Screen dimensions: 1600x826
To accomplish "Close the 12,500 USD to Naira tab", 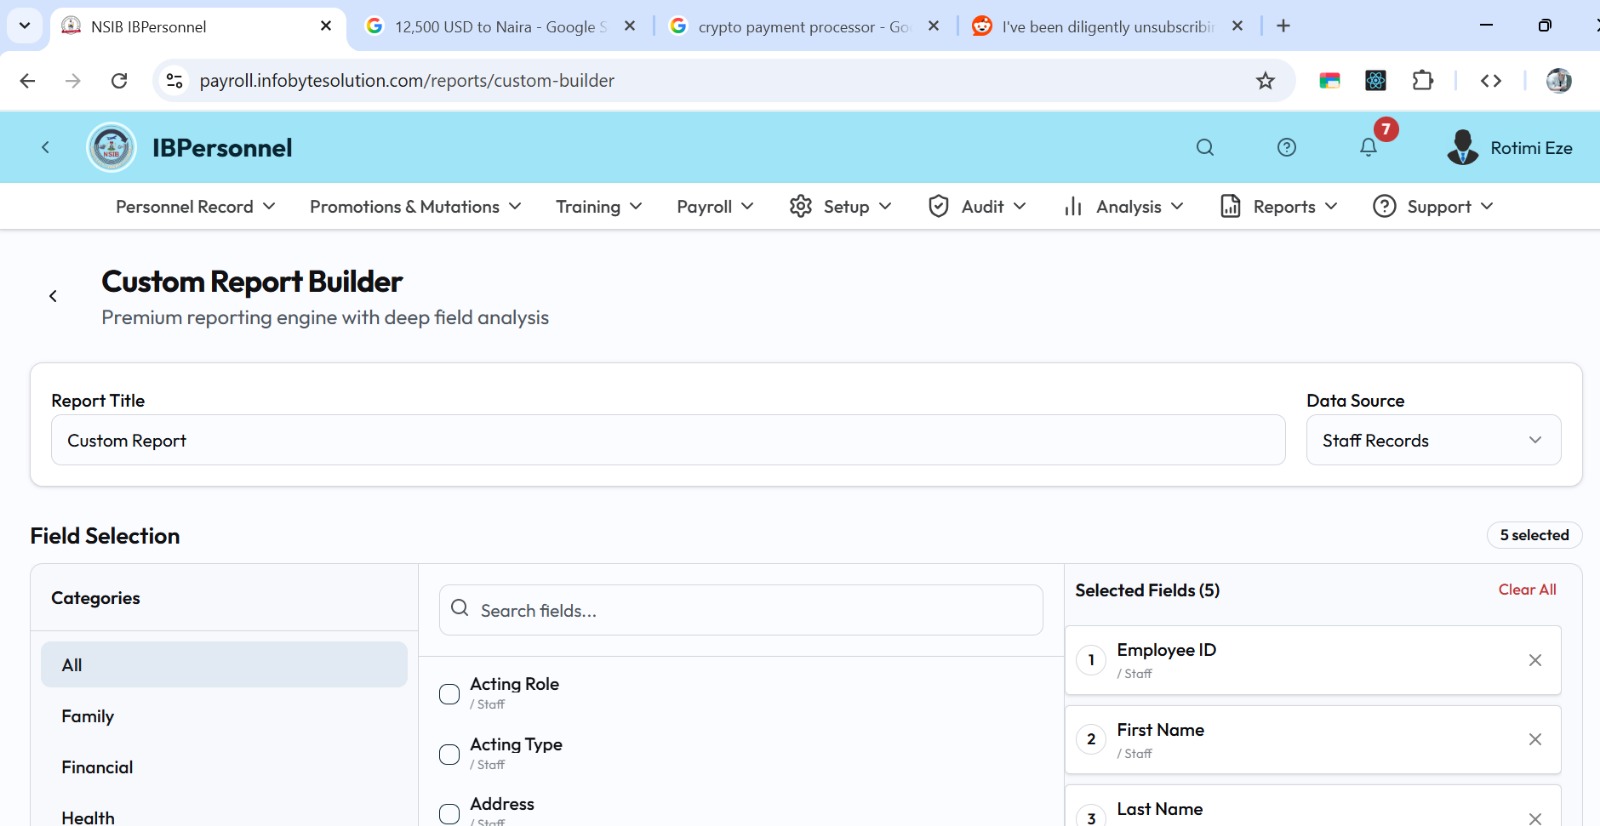I will (630, 26).
